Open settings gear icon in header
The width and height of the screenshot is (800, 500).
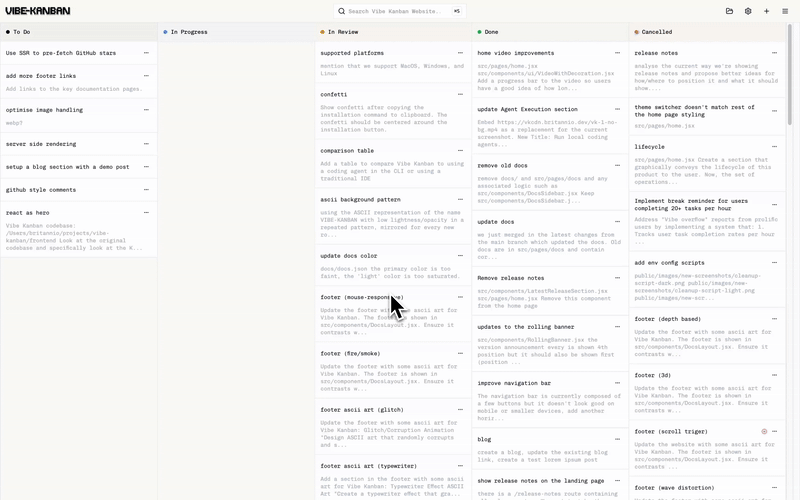(x=748, y=11)
